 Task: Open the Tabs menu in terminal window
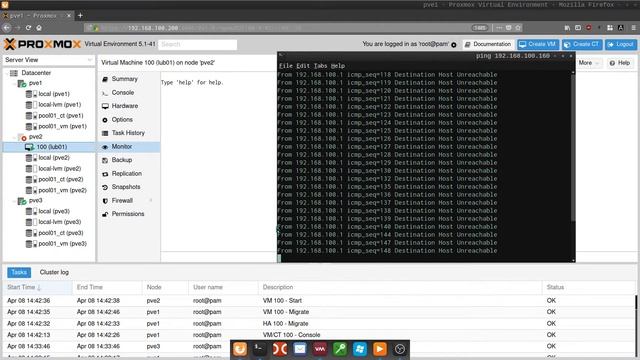(x=320, y=66)
